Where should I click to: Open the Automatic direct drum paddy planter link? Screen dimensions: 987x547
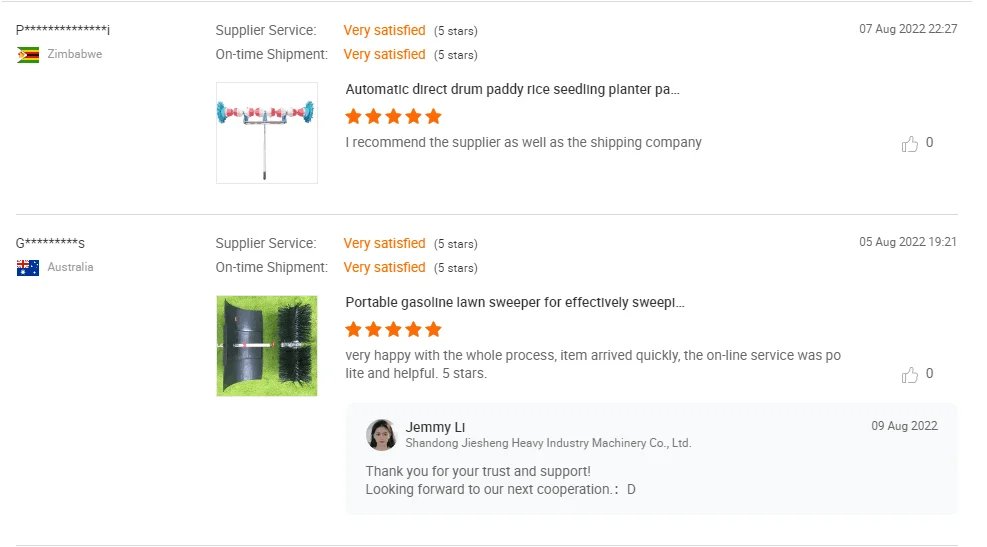(512, 90)
